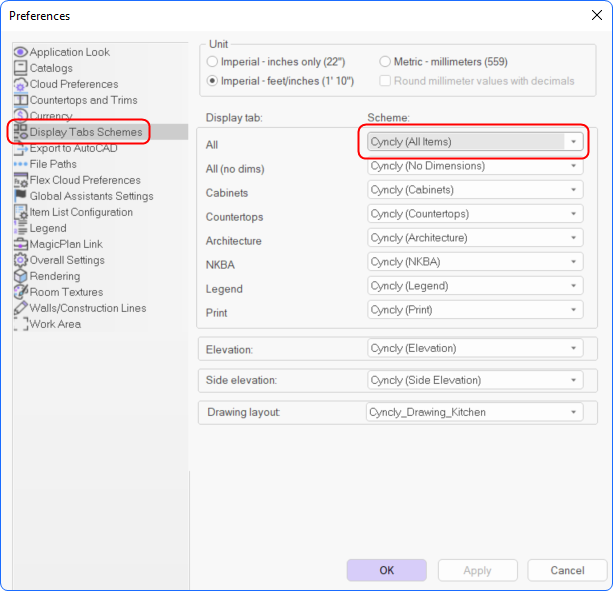This screenshot has height=591, width=613.
Task: Open Cloud Preferences page
Action: point(74,84)
